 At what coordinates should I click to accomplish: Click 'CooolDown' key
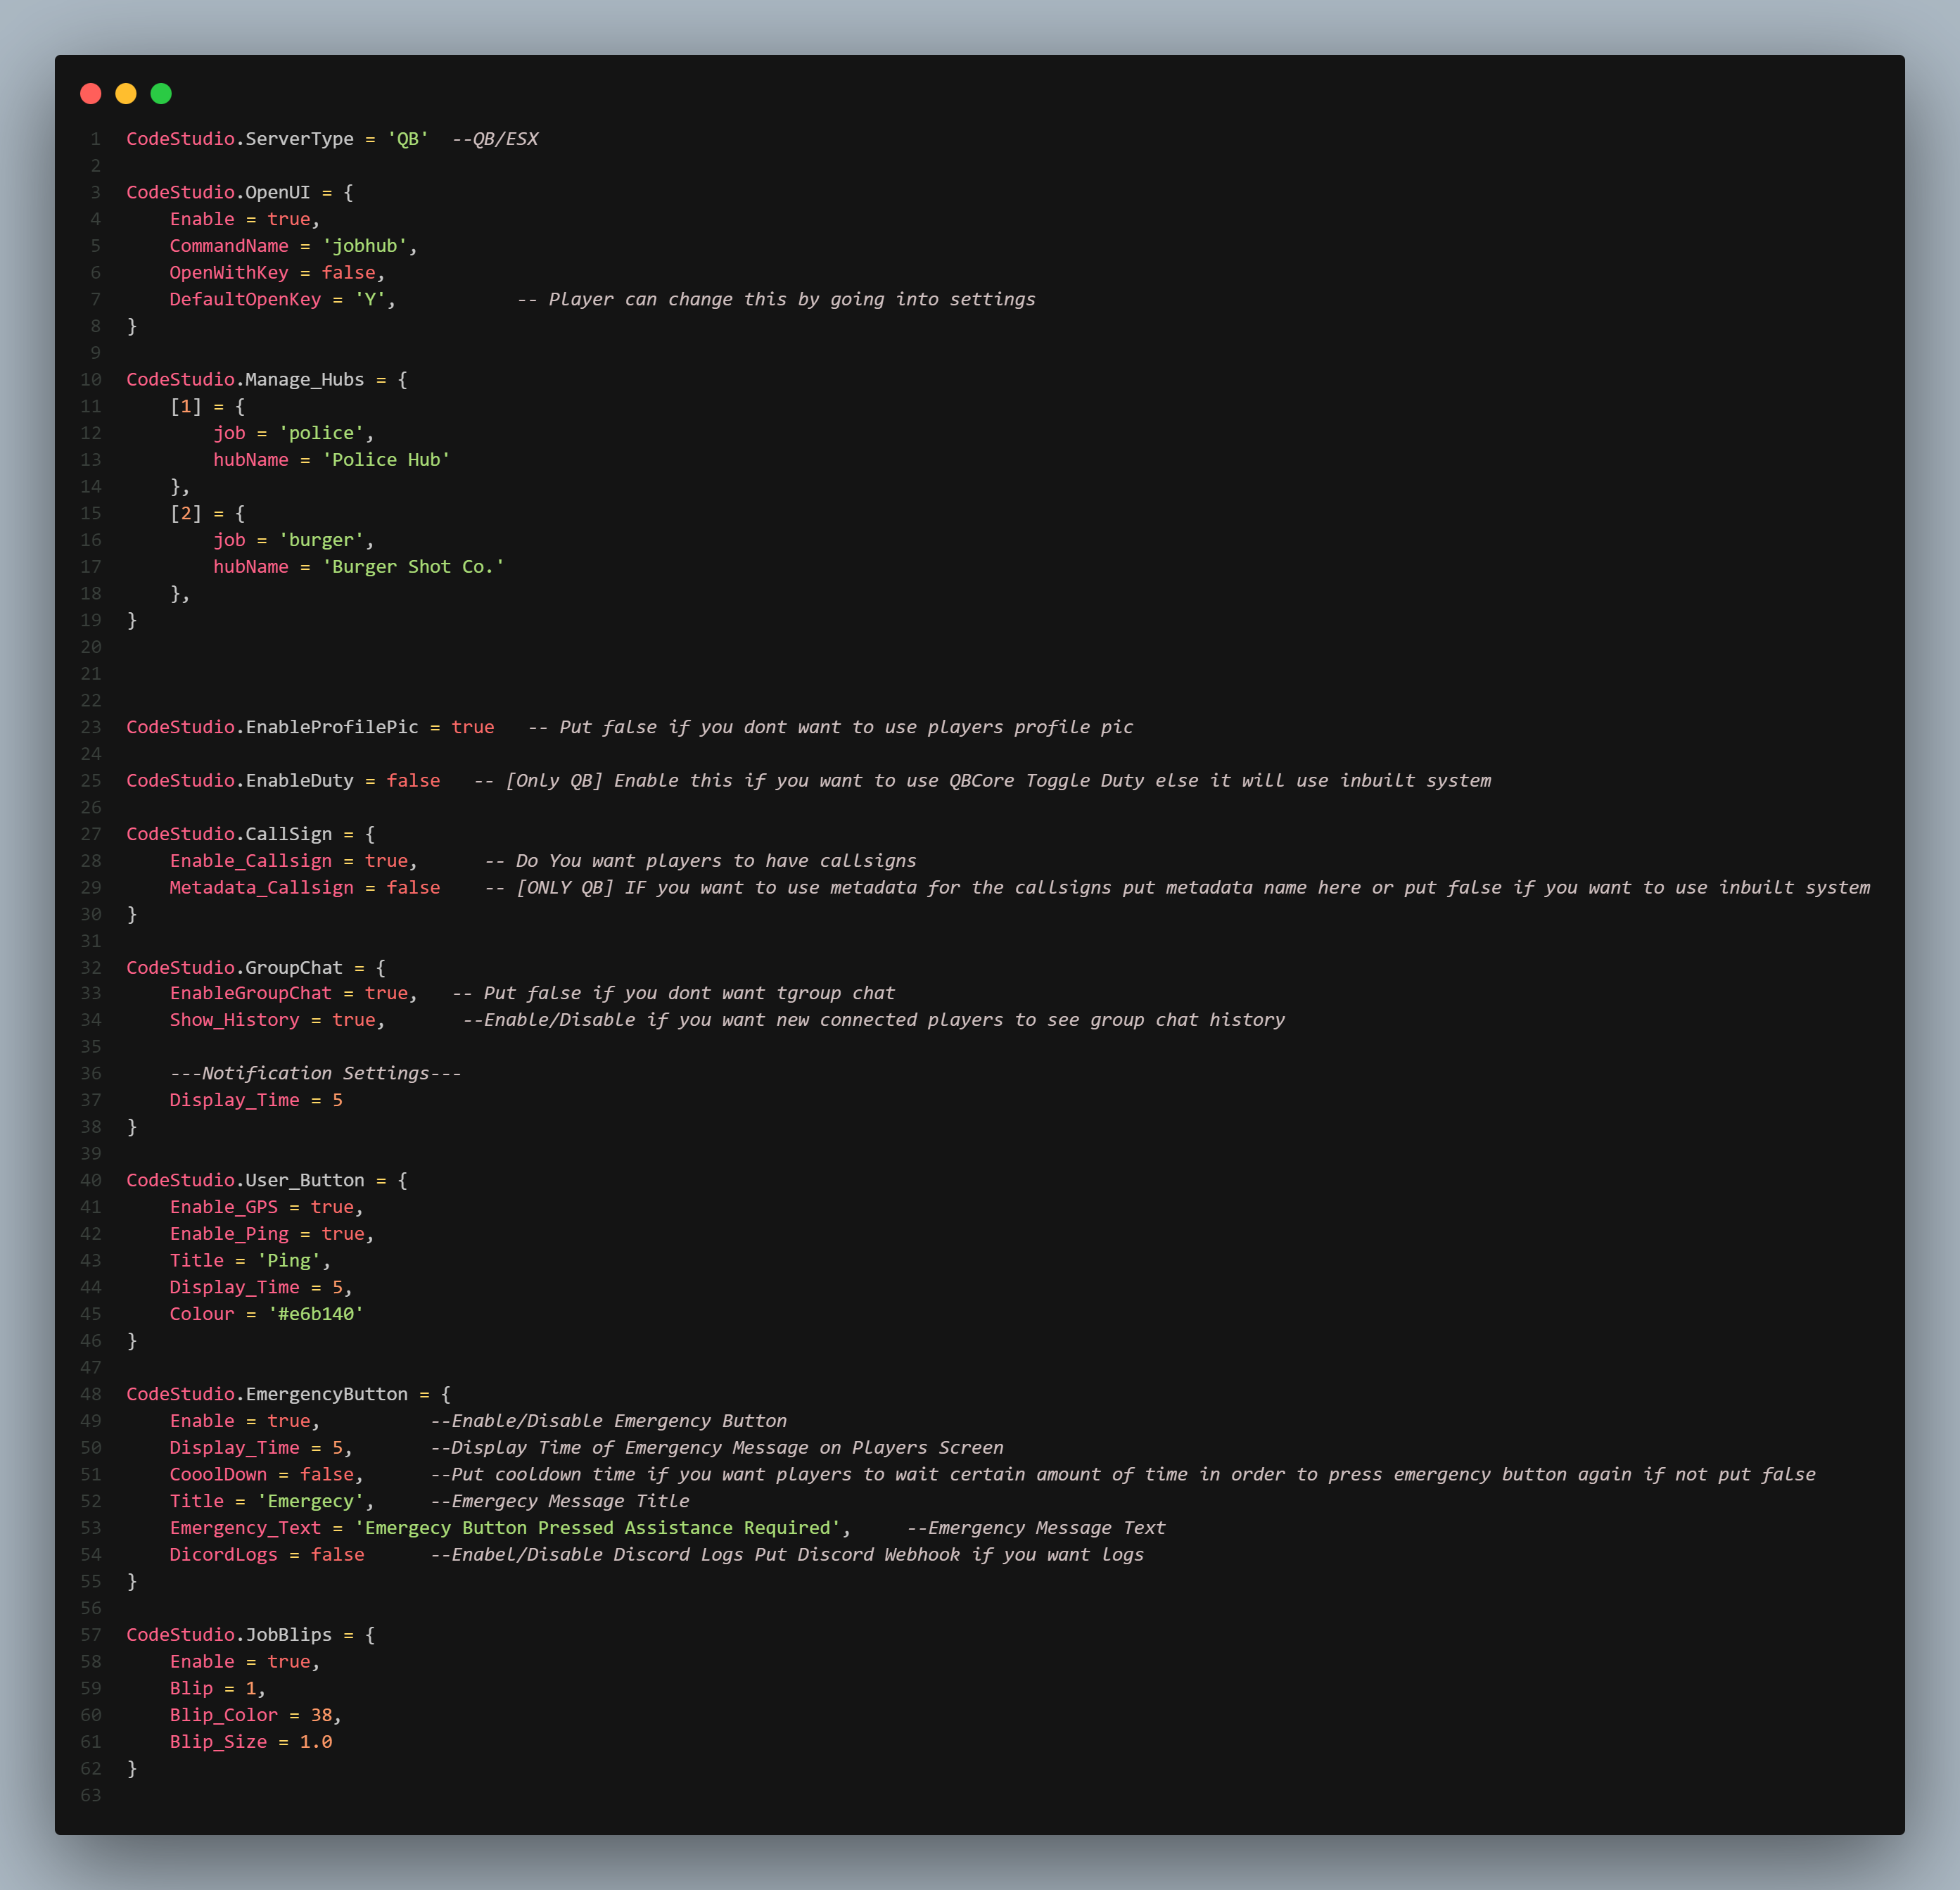[218, 1475]
